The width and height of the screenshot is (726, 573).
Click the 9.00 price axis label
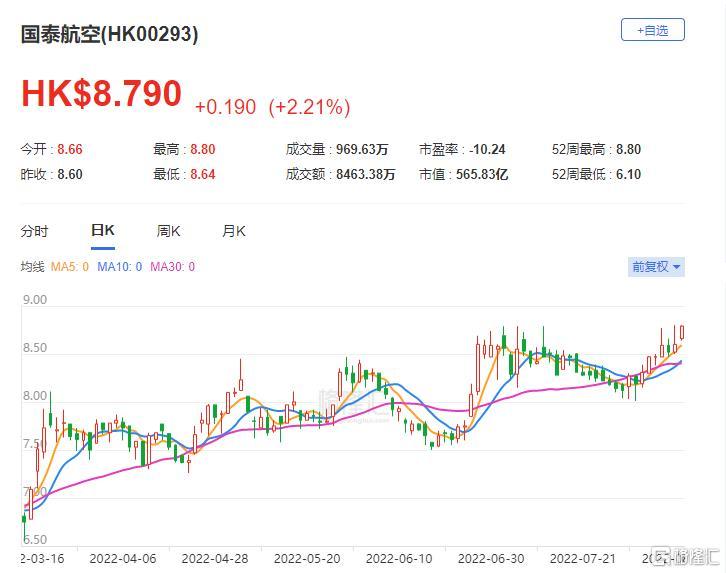tap(35, 300)
